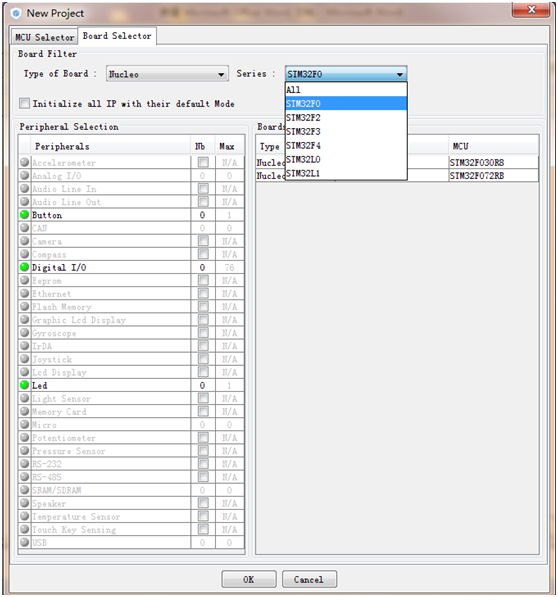Click the green indicator beside Button peripheral
This screenshot has height=597, width=558.
[24, 214]
